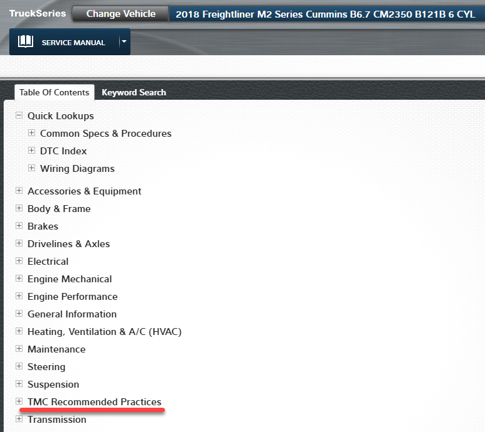Viewport: 485px width, 432px height.
Task: Expand the Electrical category
Action: 19,261
